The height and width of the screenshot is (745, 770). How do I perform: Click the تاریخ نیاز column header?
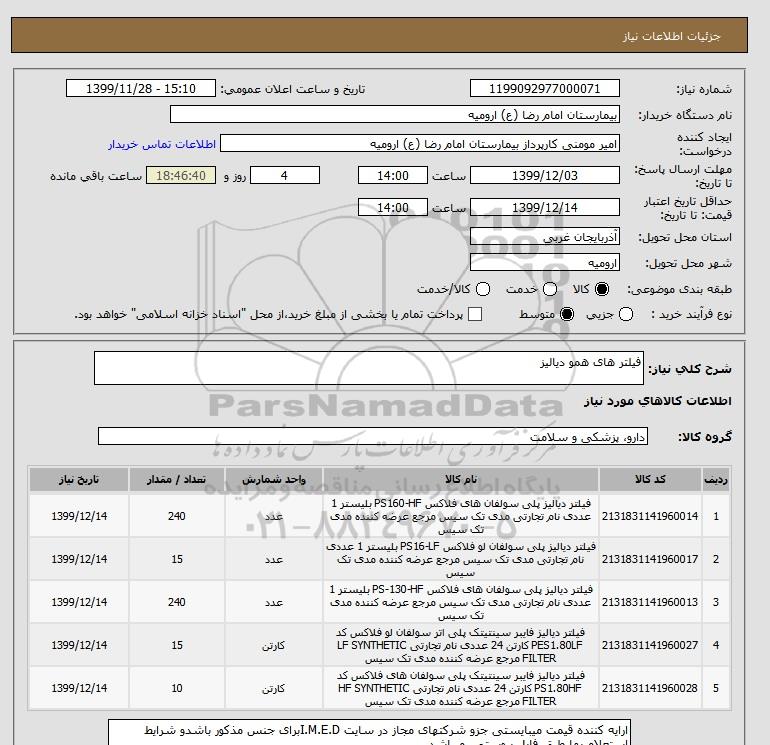click(x=79, y=479)
